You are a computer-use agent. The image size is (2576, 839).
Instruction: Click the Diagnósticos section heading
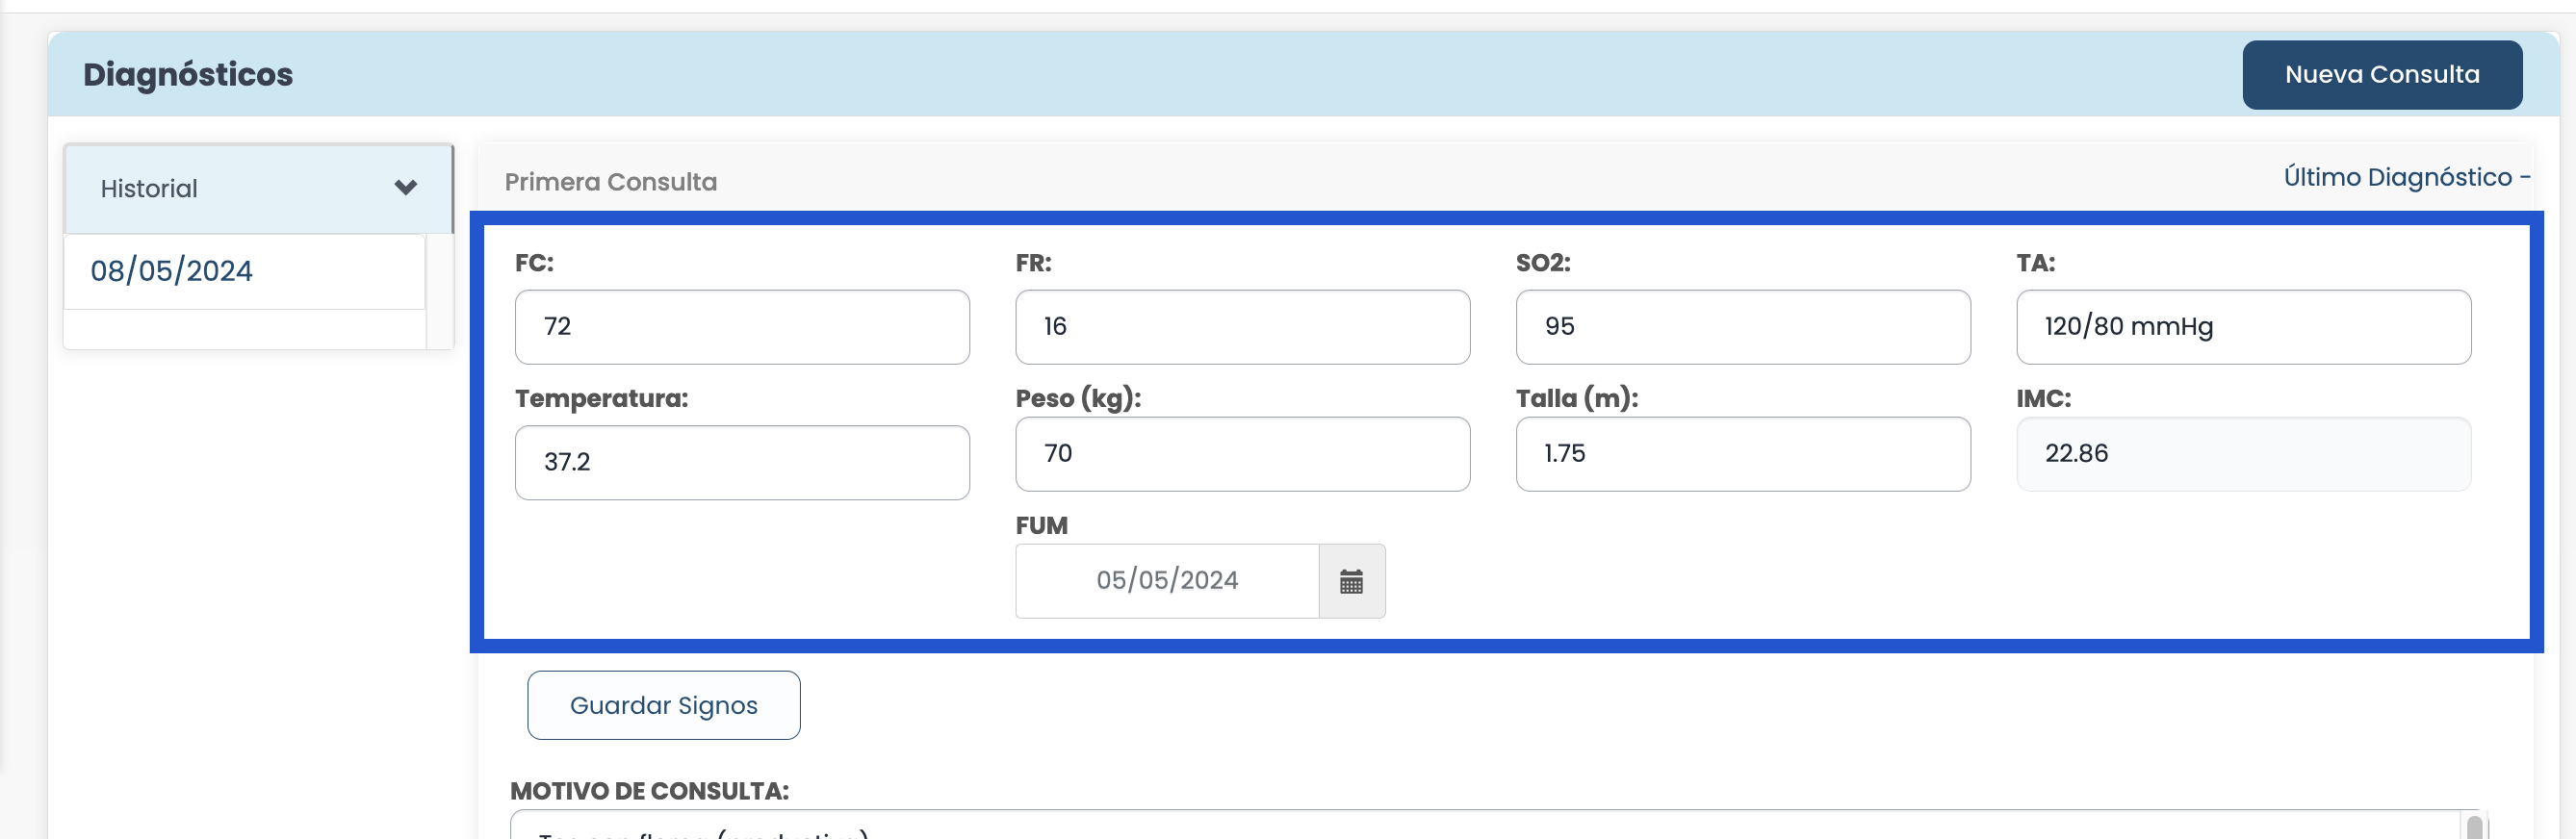pyautogui.click(x=188, y=74)
